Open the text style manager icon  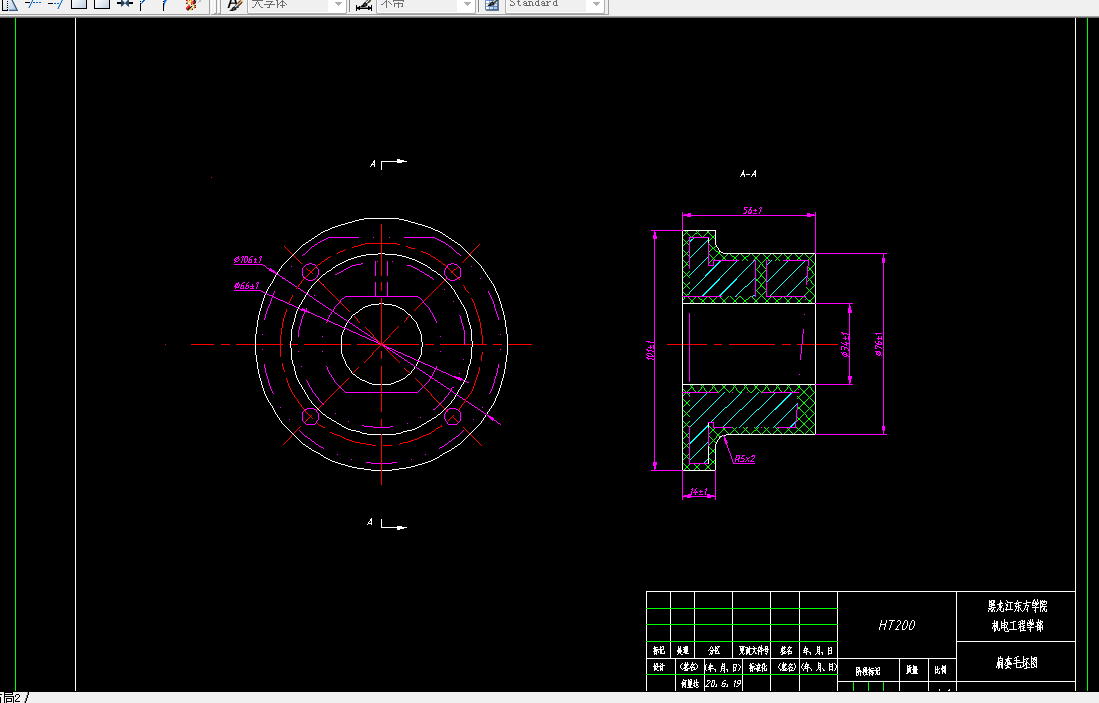(x=235, y=5)
